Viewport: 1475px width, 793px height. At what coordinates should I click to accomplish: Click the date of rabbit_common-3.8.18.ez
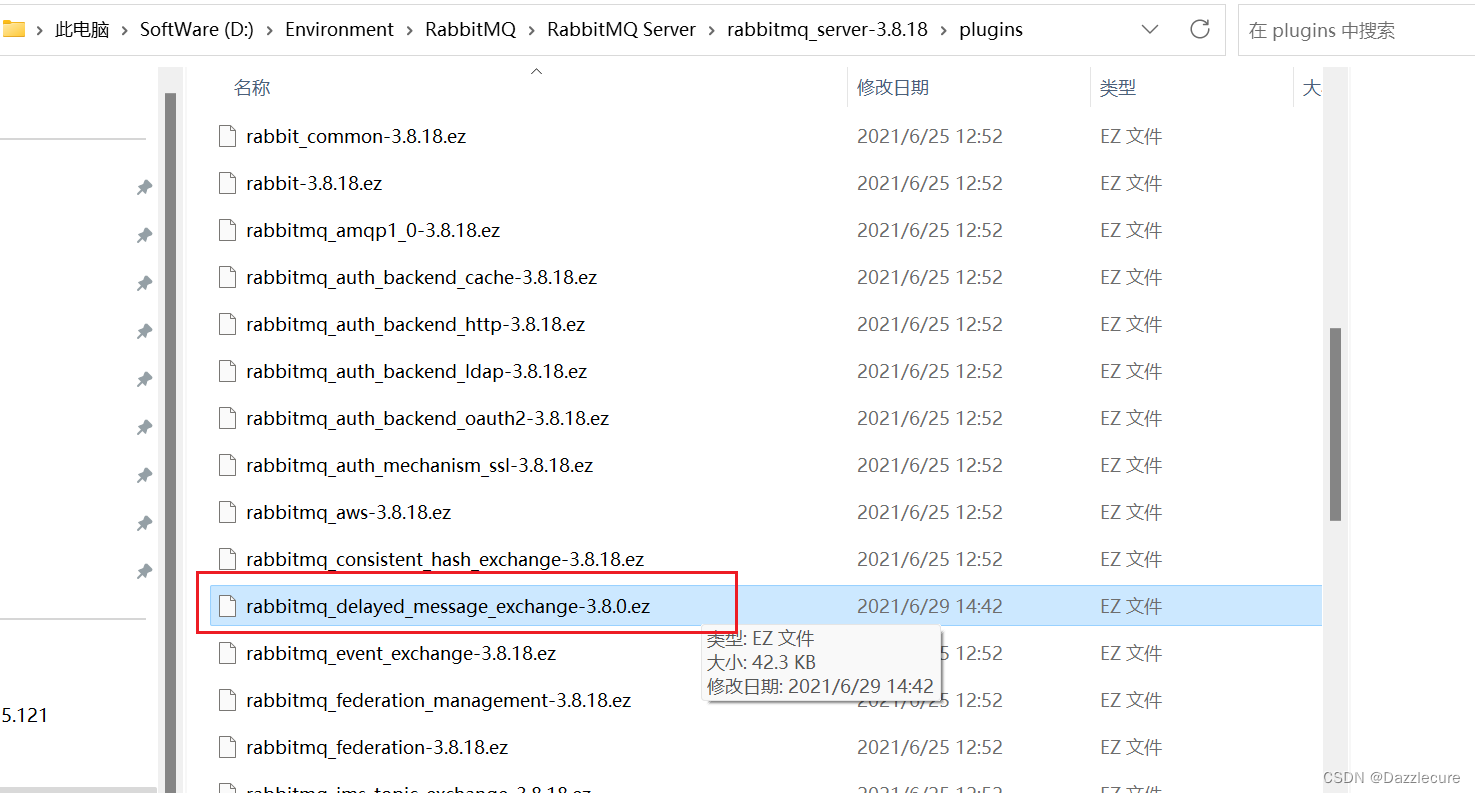929,136
